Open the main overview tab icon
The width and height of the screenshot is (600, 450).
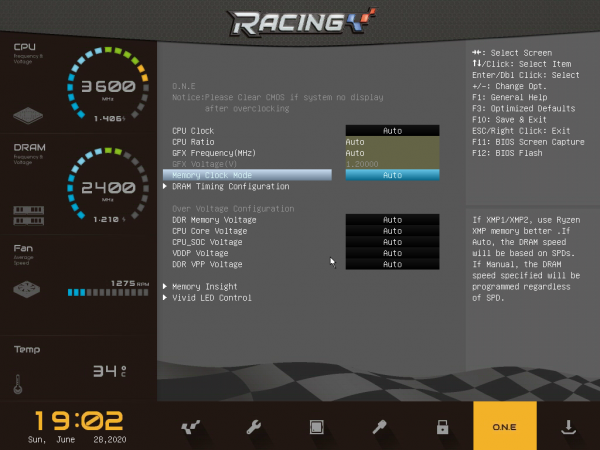tap(190, 427)
